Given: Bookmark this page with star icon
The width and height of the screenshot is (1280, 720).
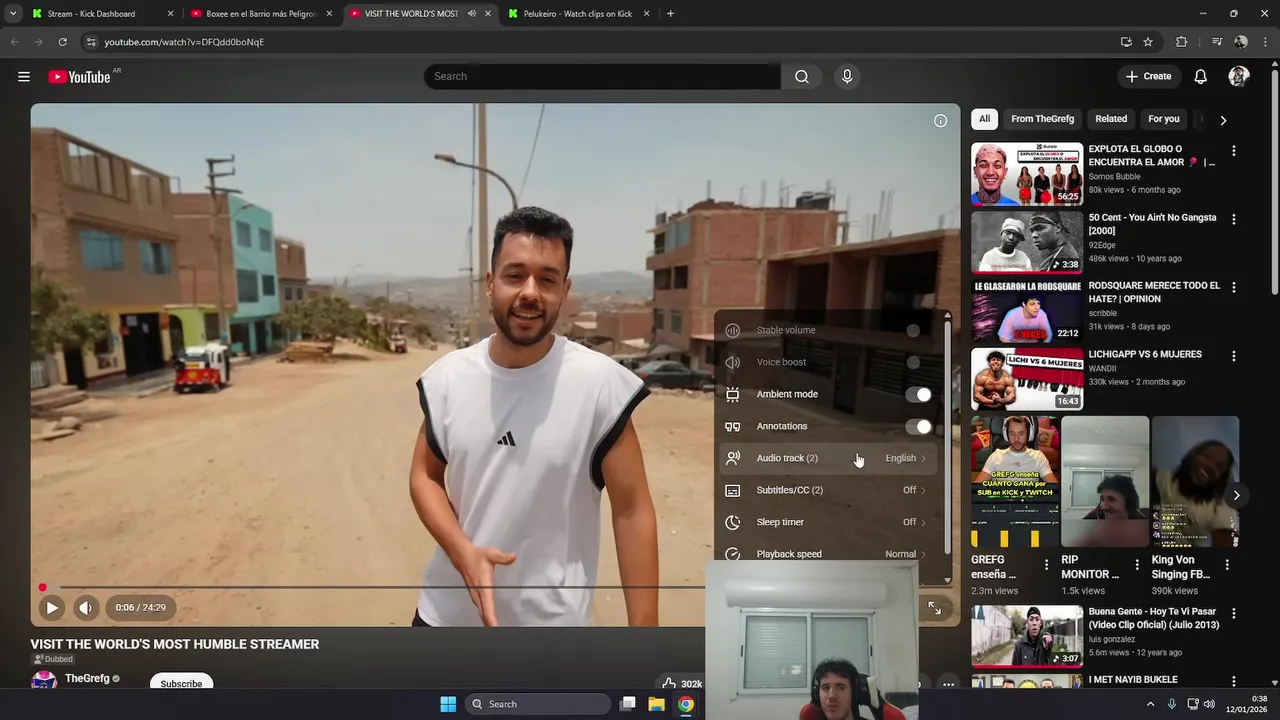Looking at the screenshot, I should pos(1148,42).
